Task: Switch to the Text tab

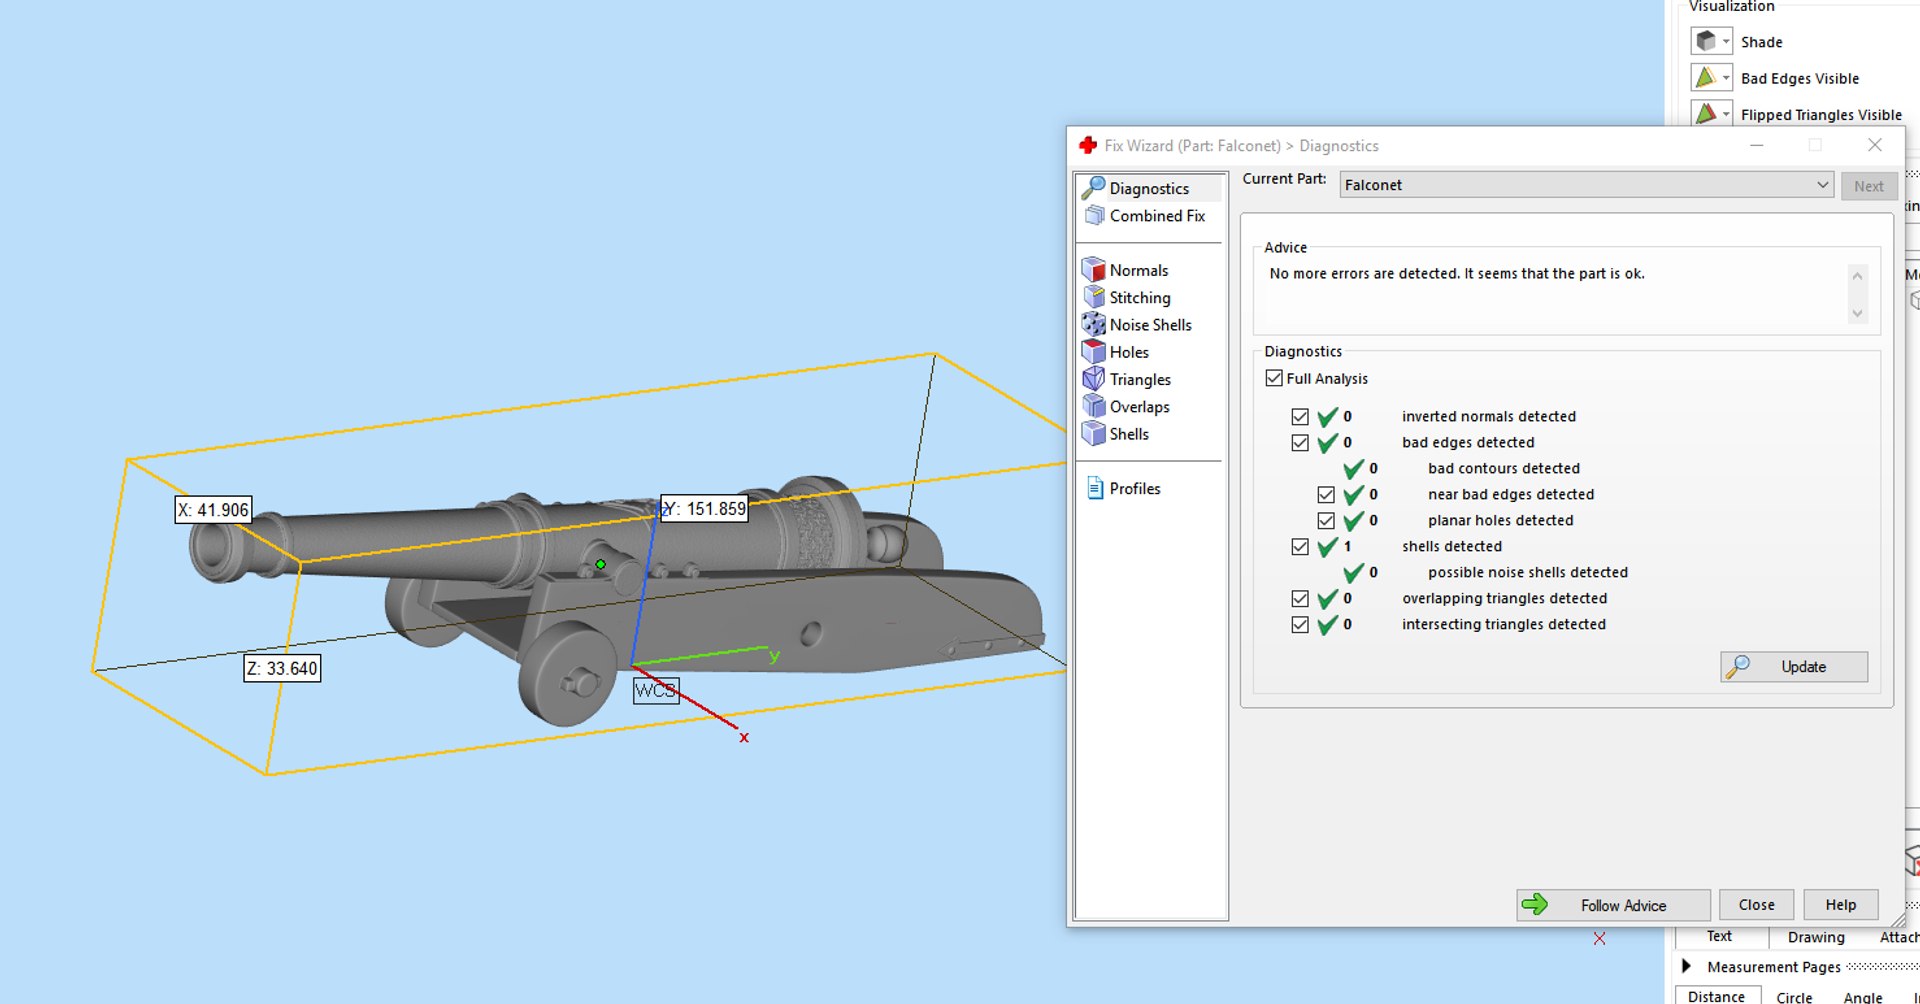Action: click(1719, 936)
